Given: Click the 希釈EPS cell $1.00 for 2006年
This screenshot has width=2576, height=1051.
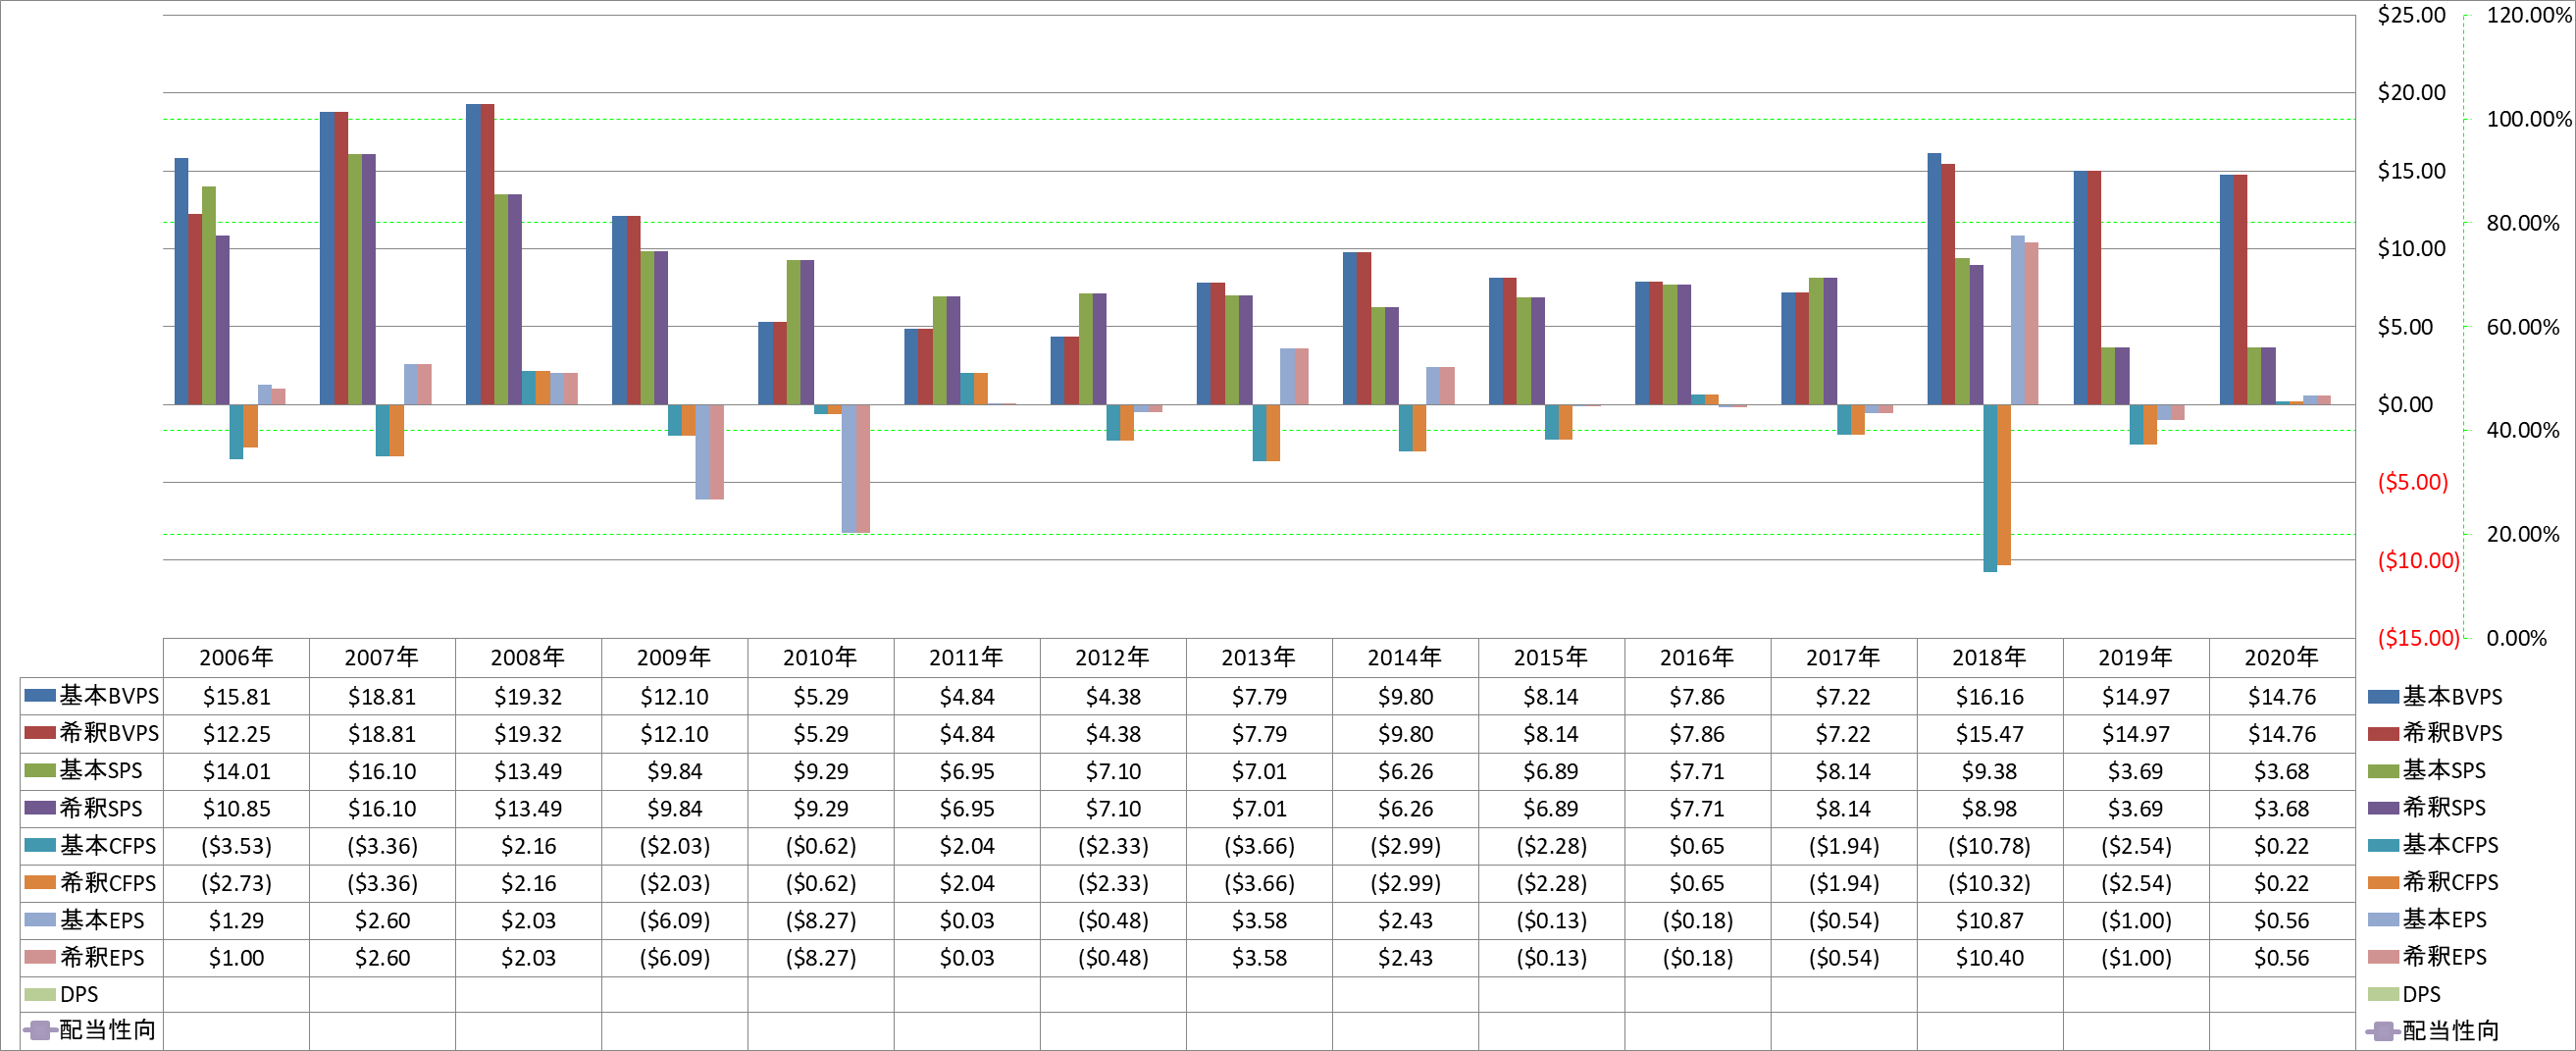Looking at the screenshot, I should coord(236,958).
